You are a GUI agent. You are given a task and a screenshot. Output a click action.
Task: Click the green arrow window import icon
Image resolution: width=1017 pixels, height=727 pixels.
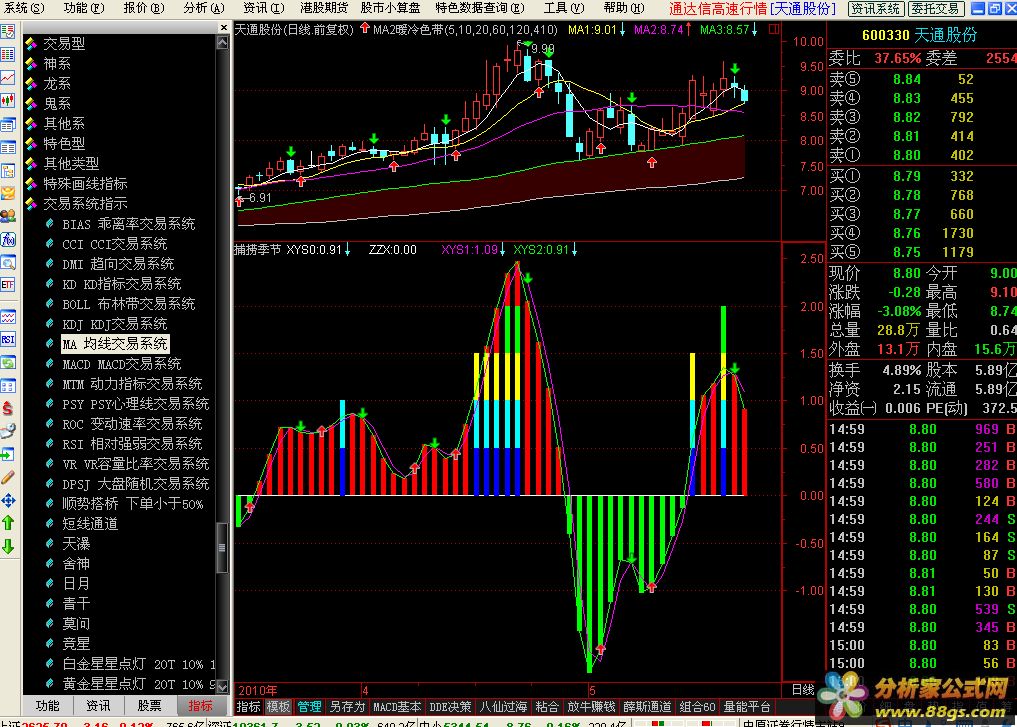pos(8,455)
